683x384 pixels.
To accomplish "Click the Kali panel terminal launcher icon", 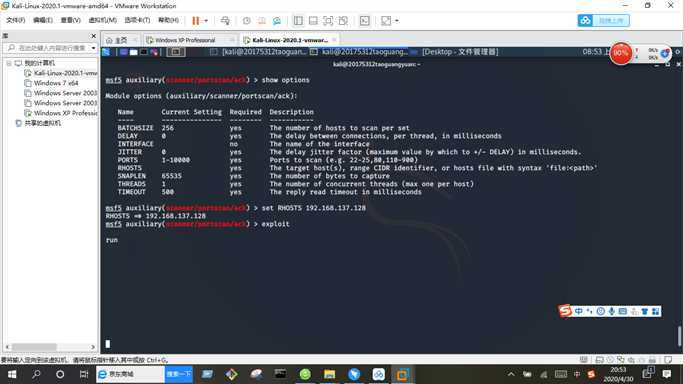I will pyautogui.click(x=144, y=52).
